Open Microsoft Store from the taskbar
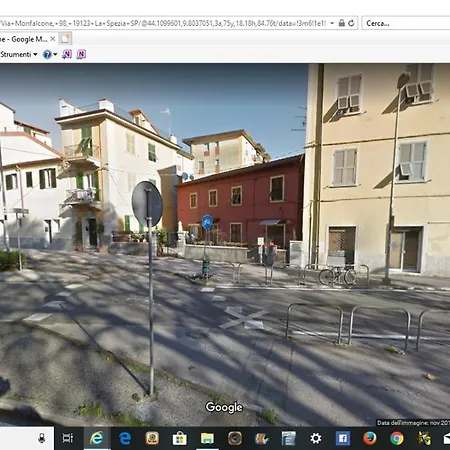 coord(179,438)
